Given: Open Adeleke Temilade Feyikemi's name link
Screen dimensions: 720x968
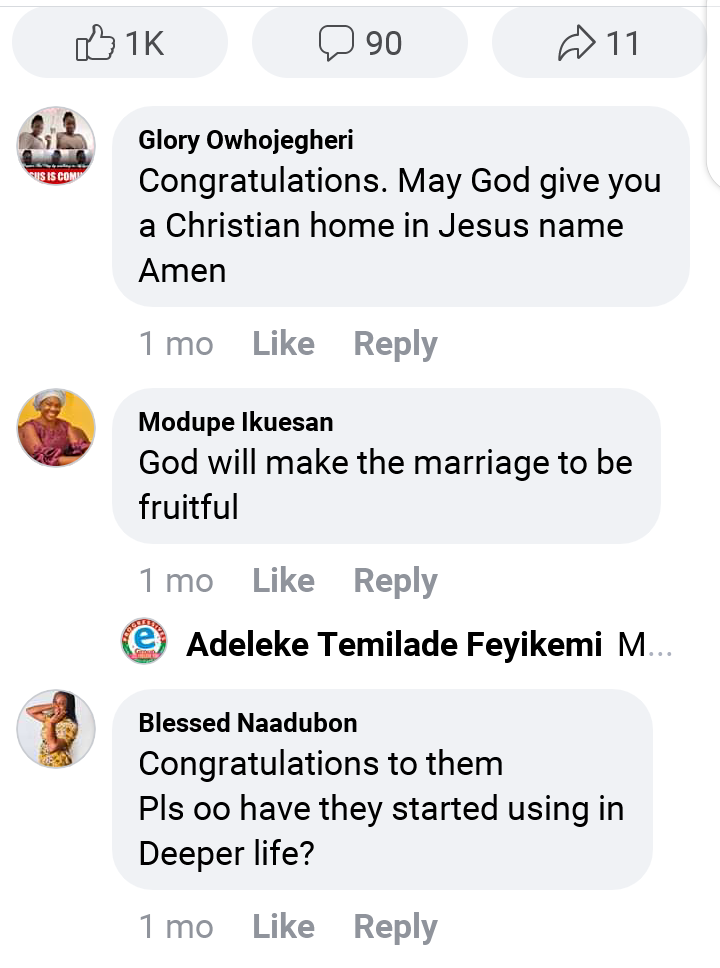Looking at the screenshot, I should click(x=394, y=646).
